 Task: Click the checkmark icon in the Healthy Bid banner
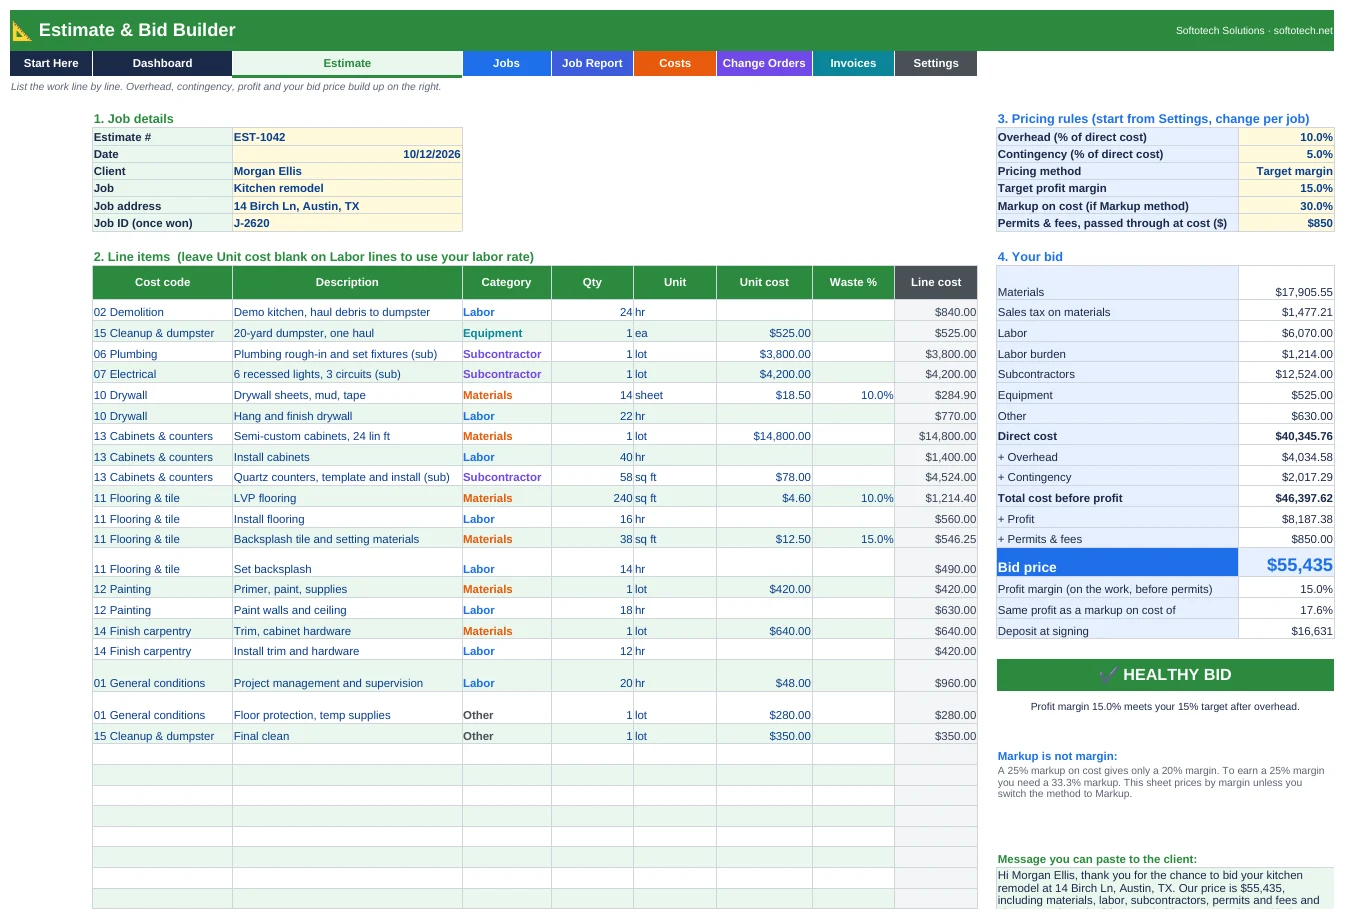(1108, 675)
